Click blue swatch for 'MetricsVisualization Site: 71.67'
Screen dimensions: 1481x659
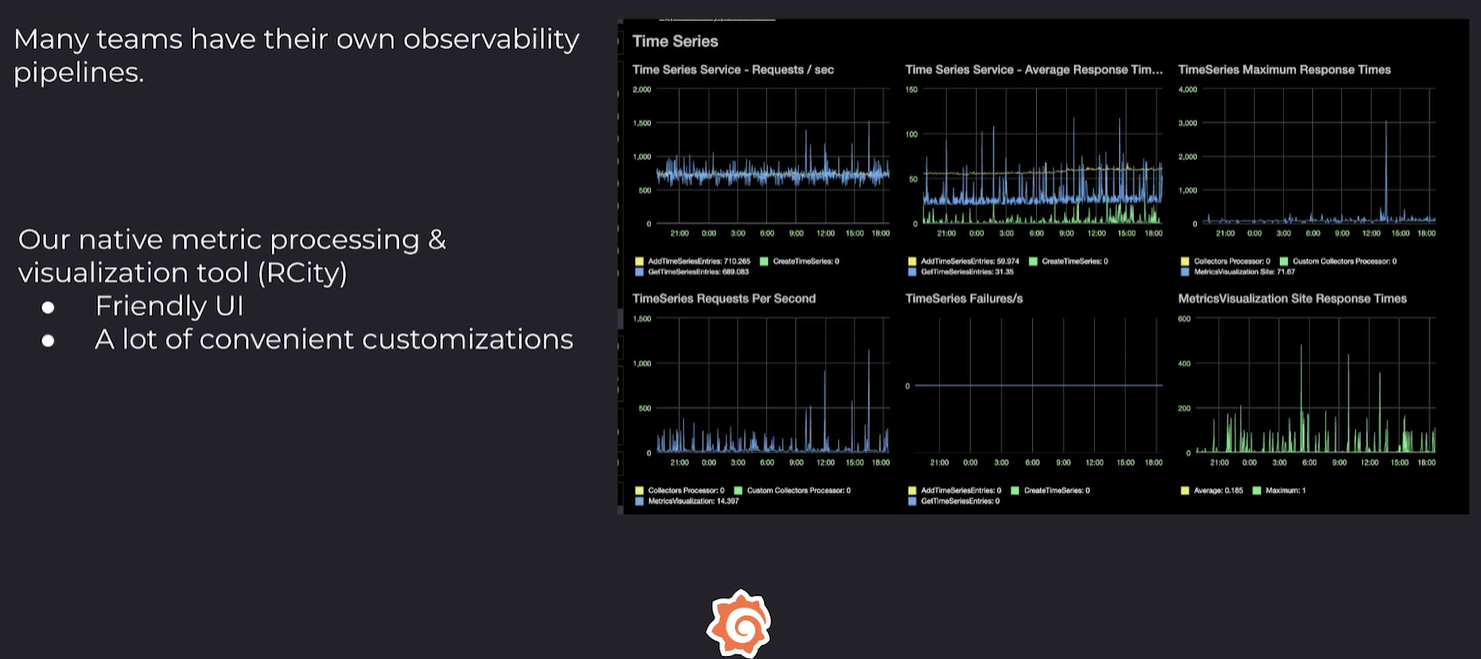pyautogui.click(x=1185, y=272)
